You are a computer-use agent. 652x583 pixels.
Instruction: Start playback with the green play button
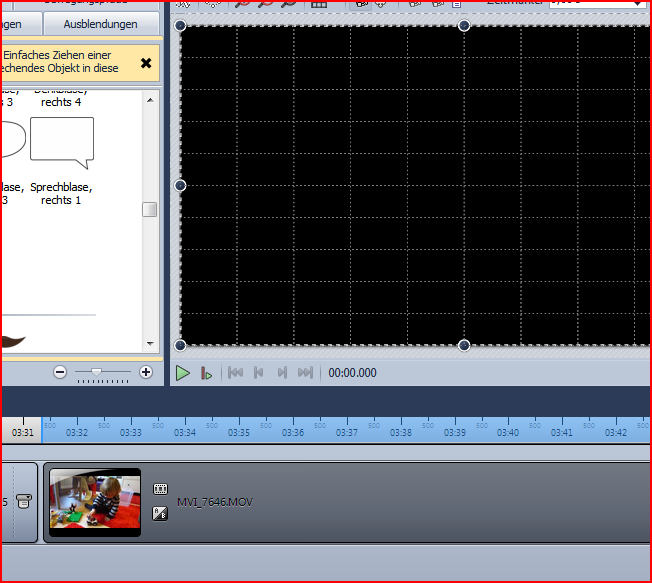point(183,373)
